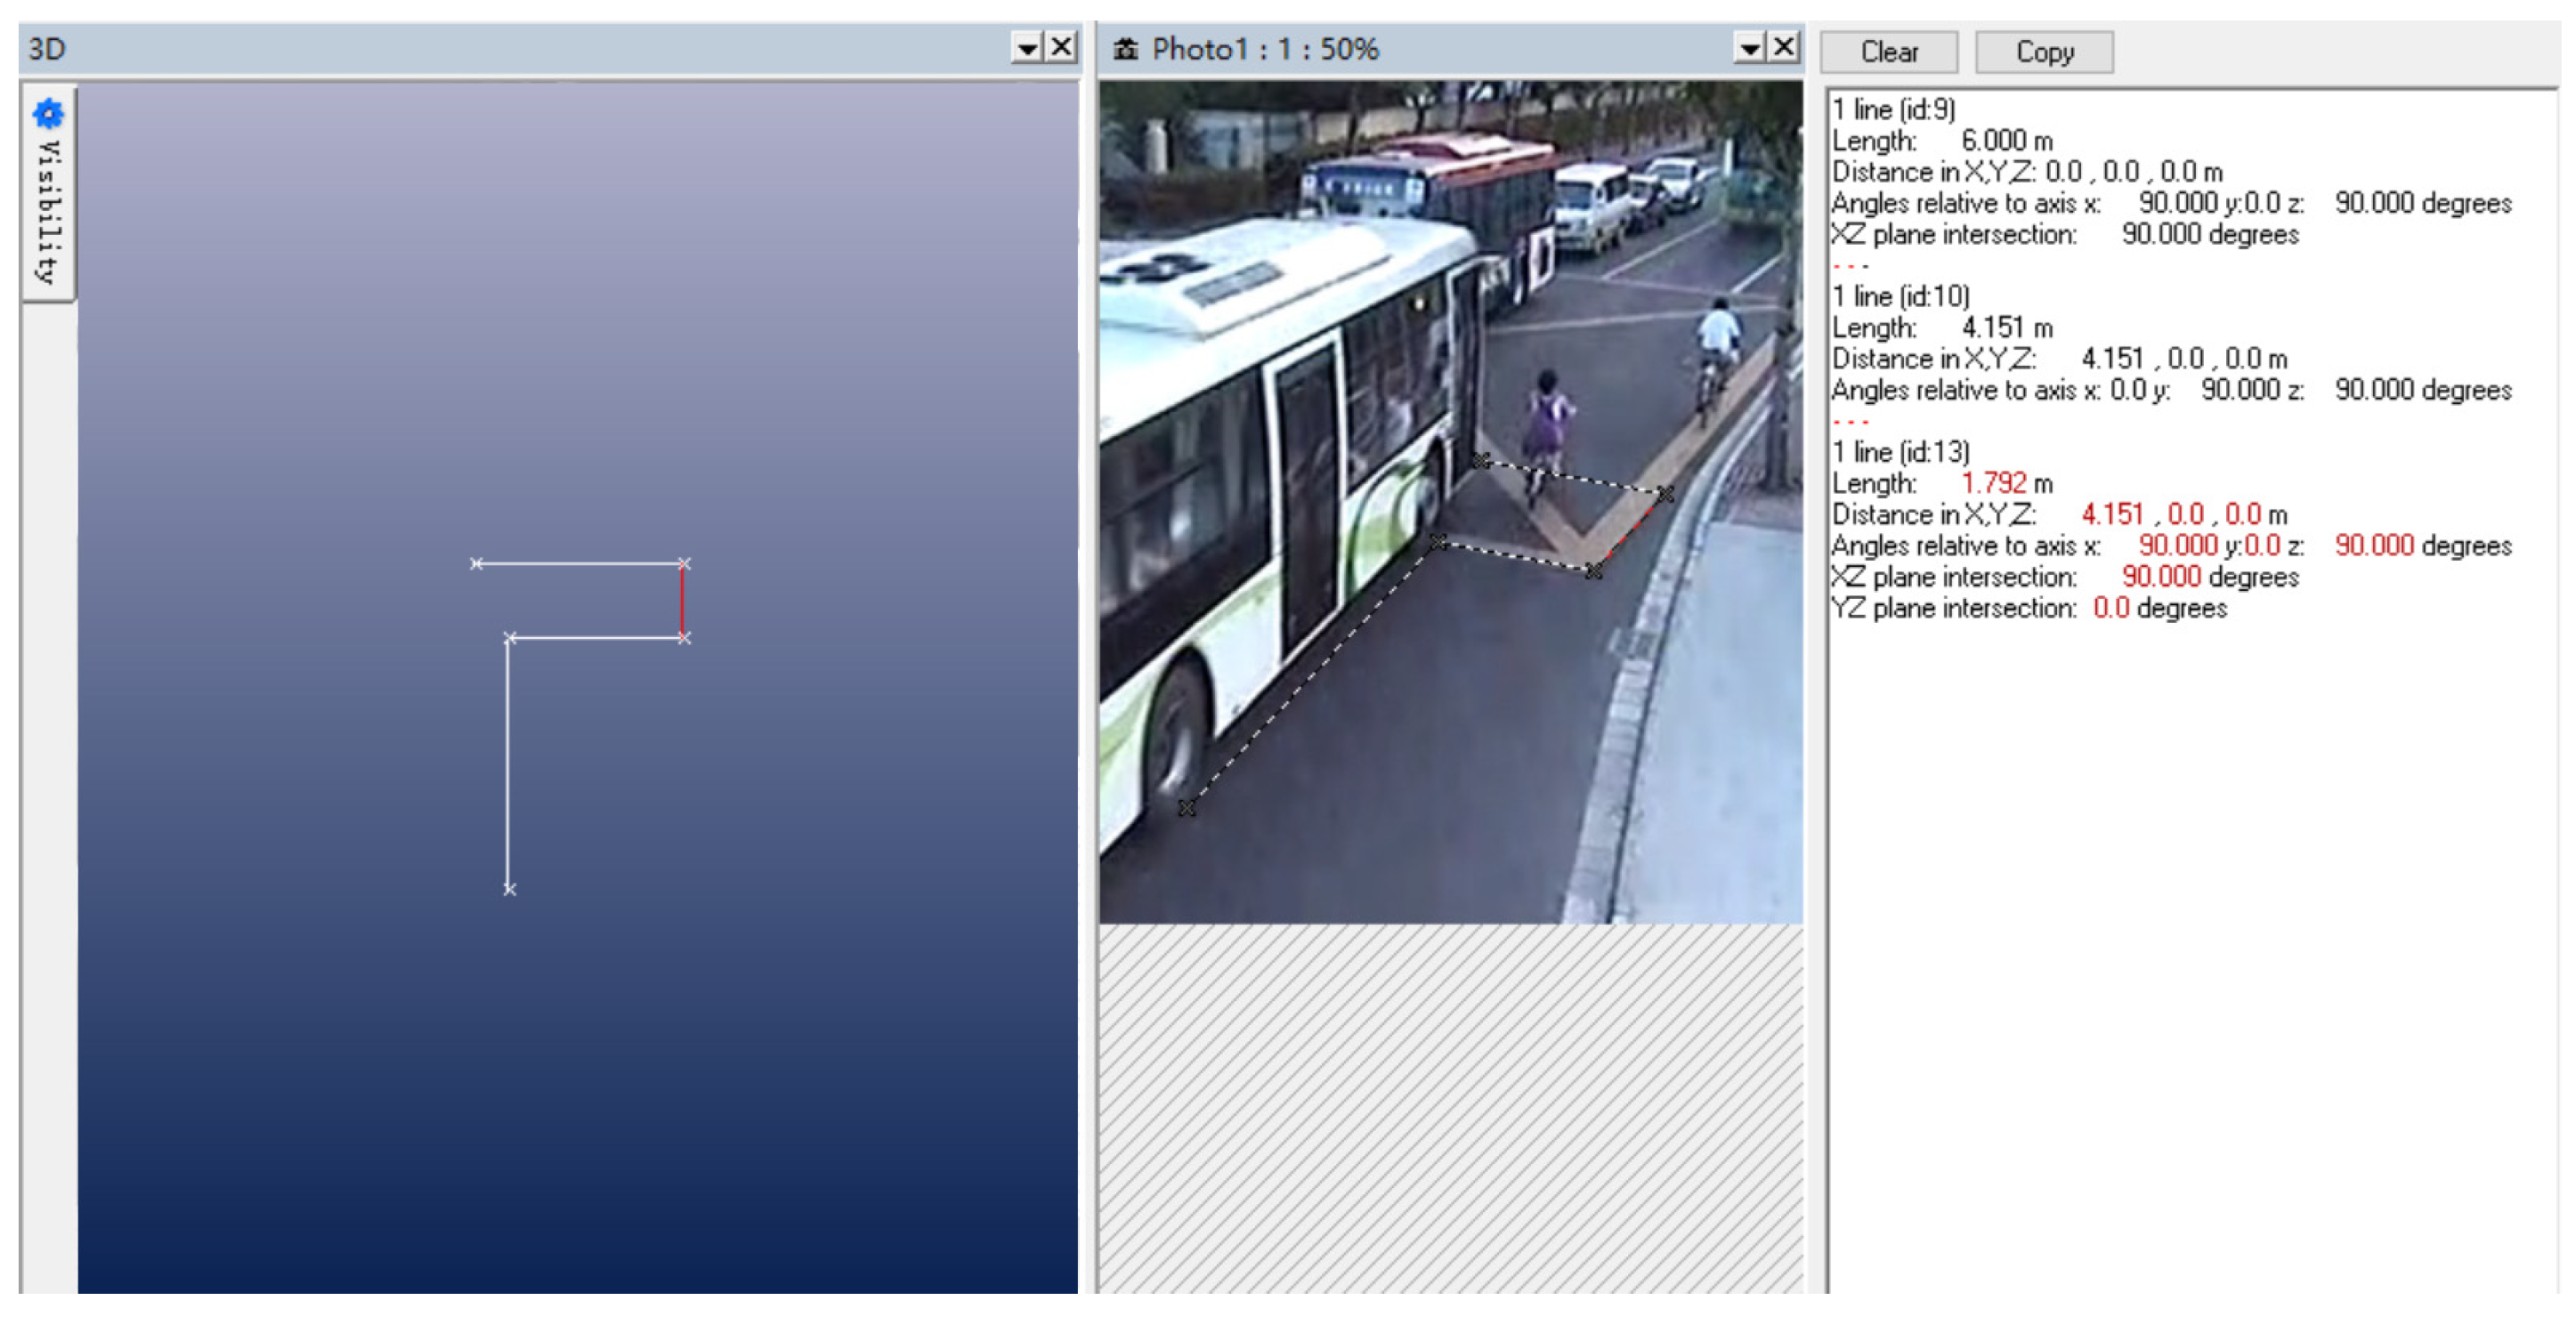This screenshot has width=2576, height=1317.
Task: Click photo marker at bus rear corner
Action: point(1481,460)
